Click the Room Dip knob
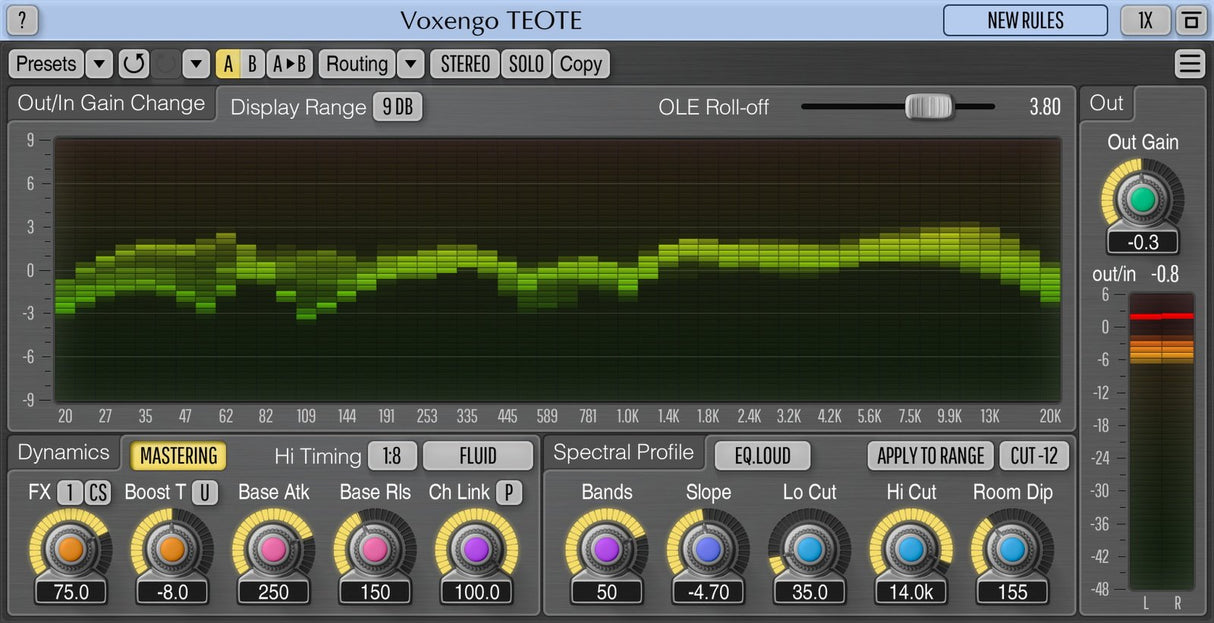 pos(1012,549)
